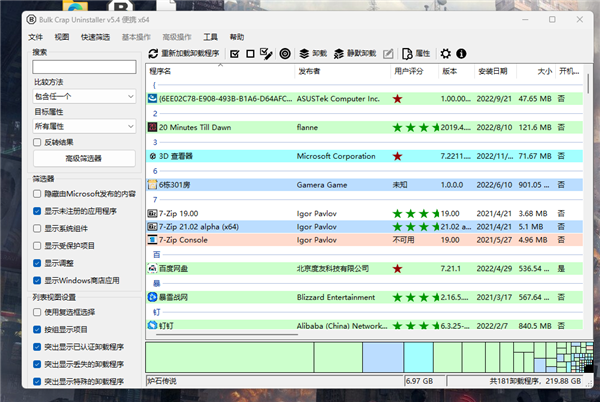Enable 隐藏由Microsoft发布的内容 checkbox

pyautogui.click(x=37, y=194)
